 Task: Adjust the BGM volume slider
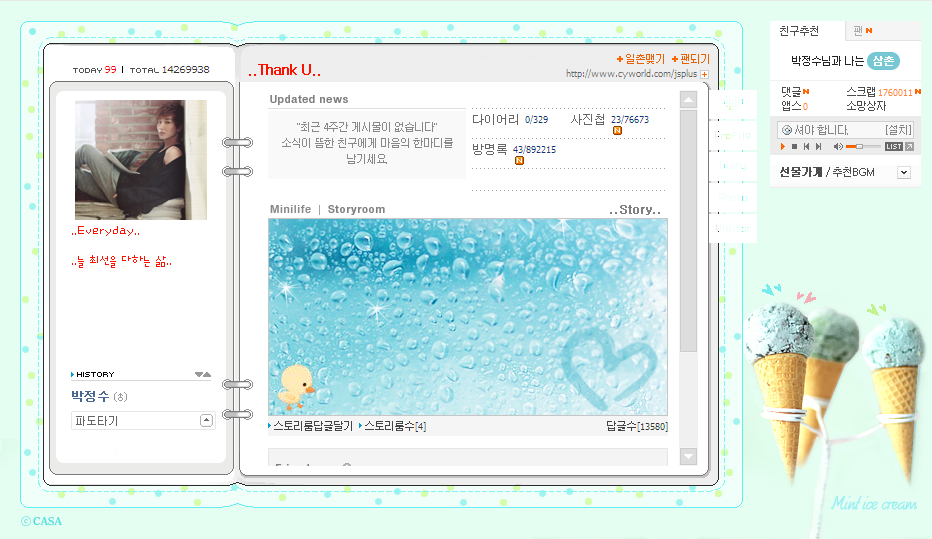(863, 147)
